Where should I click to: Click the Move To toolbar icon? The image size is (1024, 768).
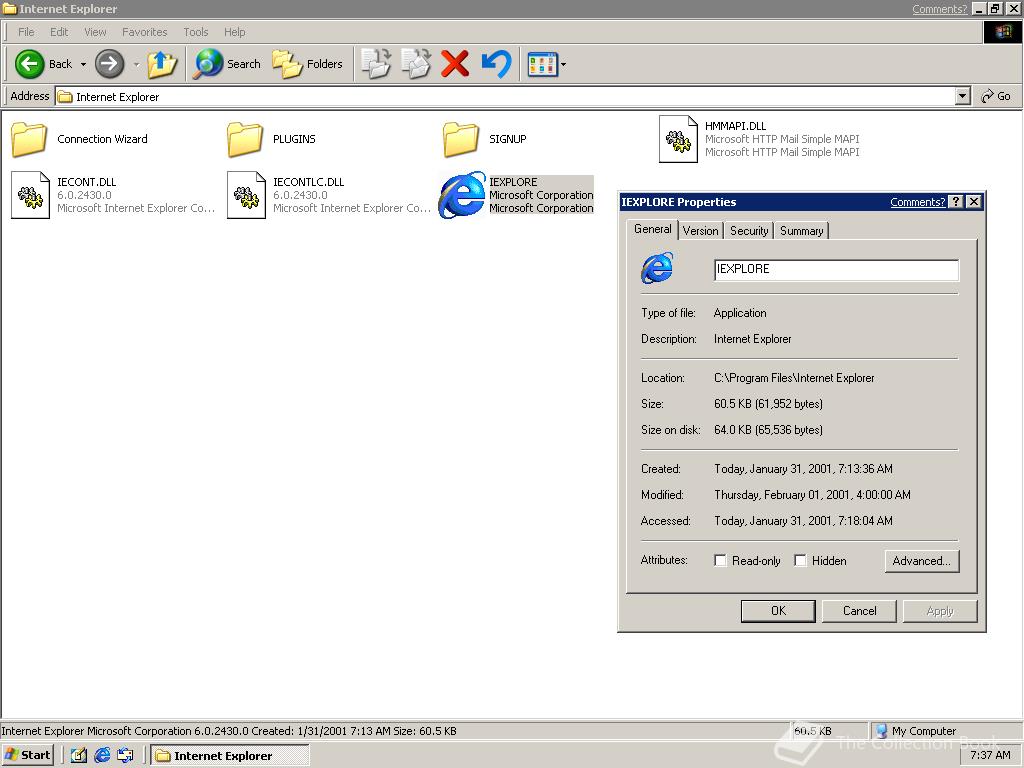point(376,64)
